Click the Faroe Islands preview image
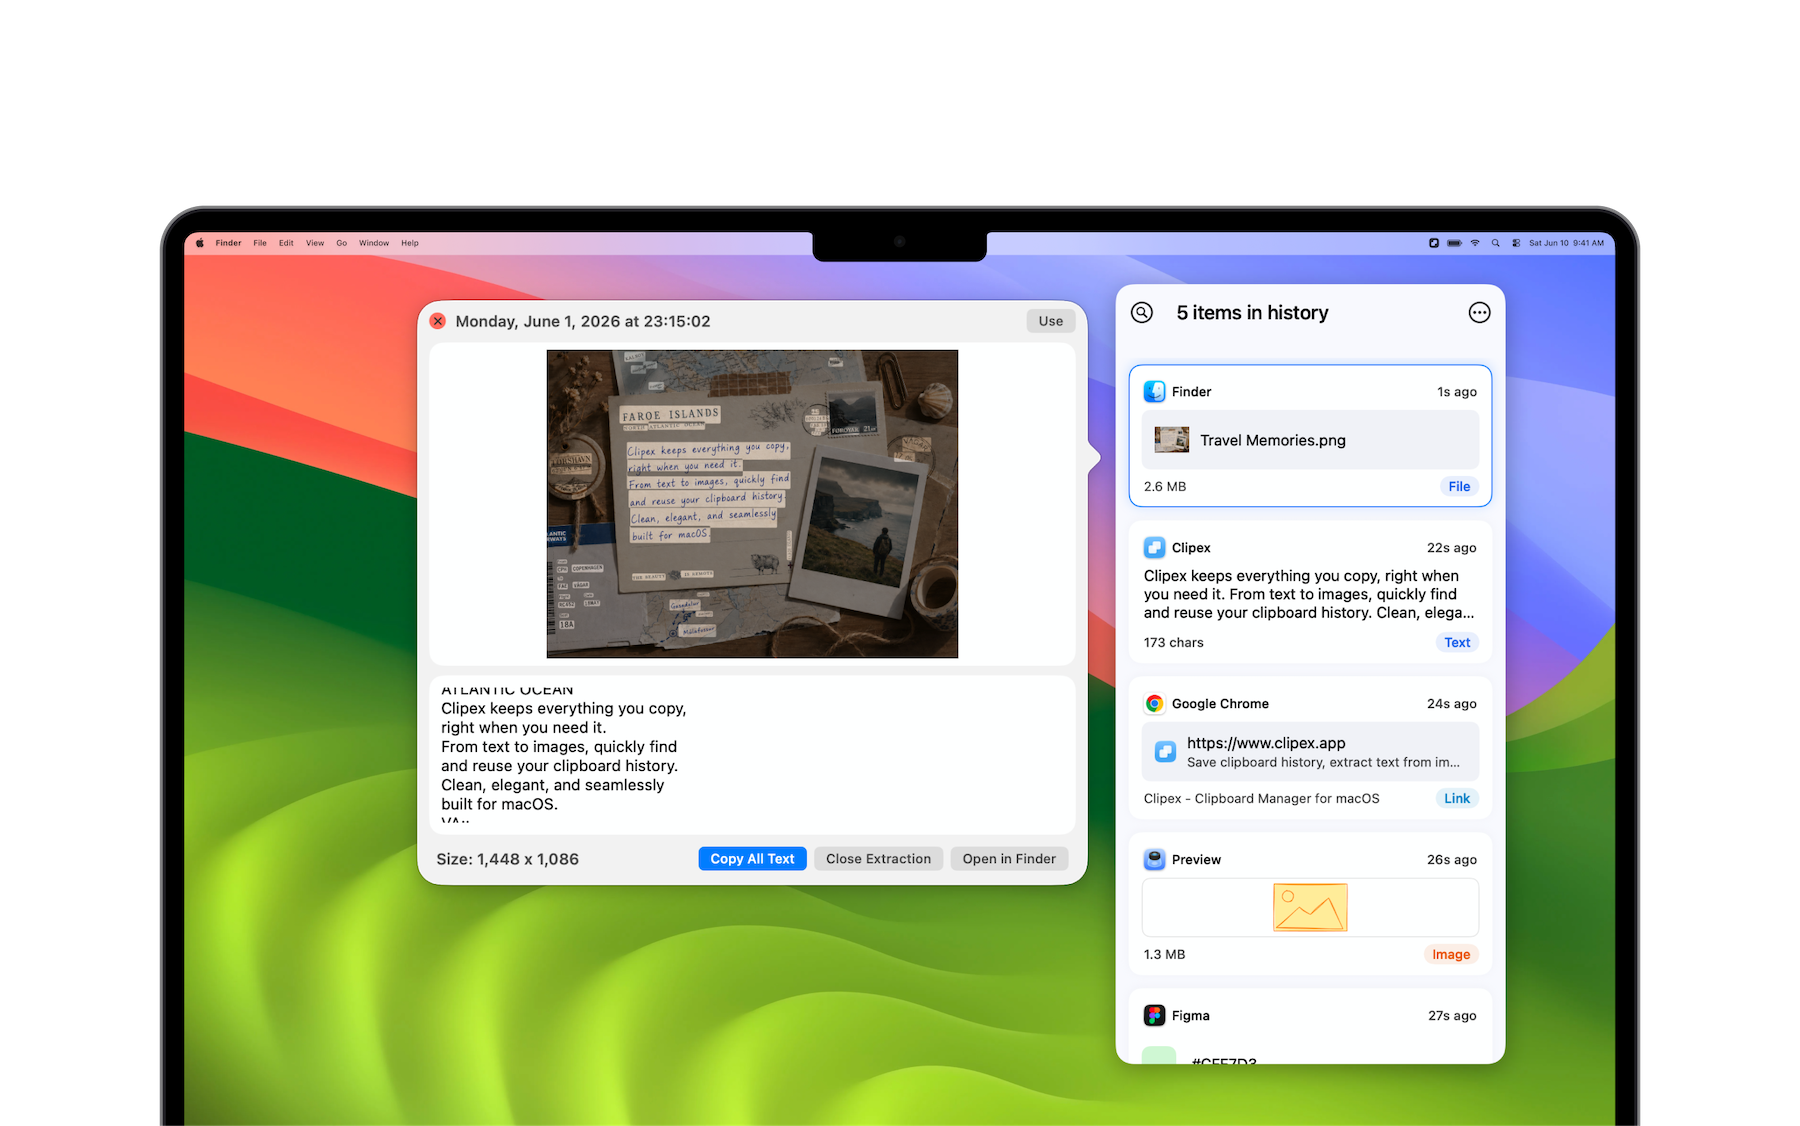1800x1126 pixels. coord(752,504)
